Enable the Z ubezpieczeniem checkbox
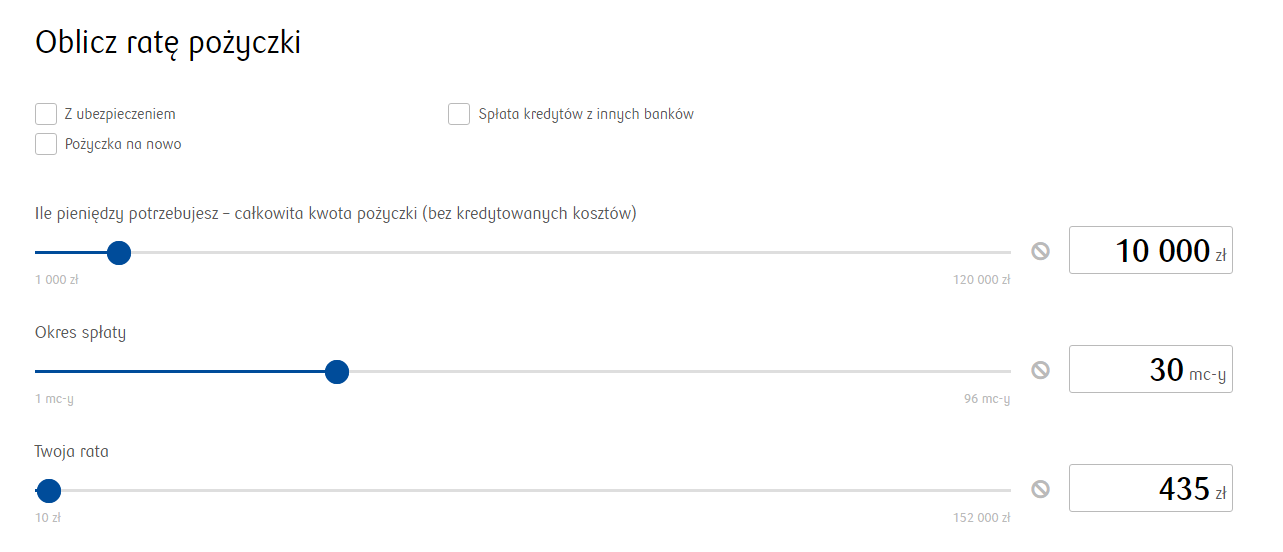This screenshot has width=1283, height=552. coord(46,114)
